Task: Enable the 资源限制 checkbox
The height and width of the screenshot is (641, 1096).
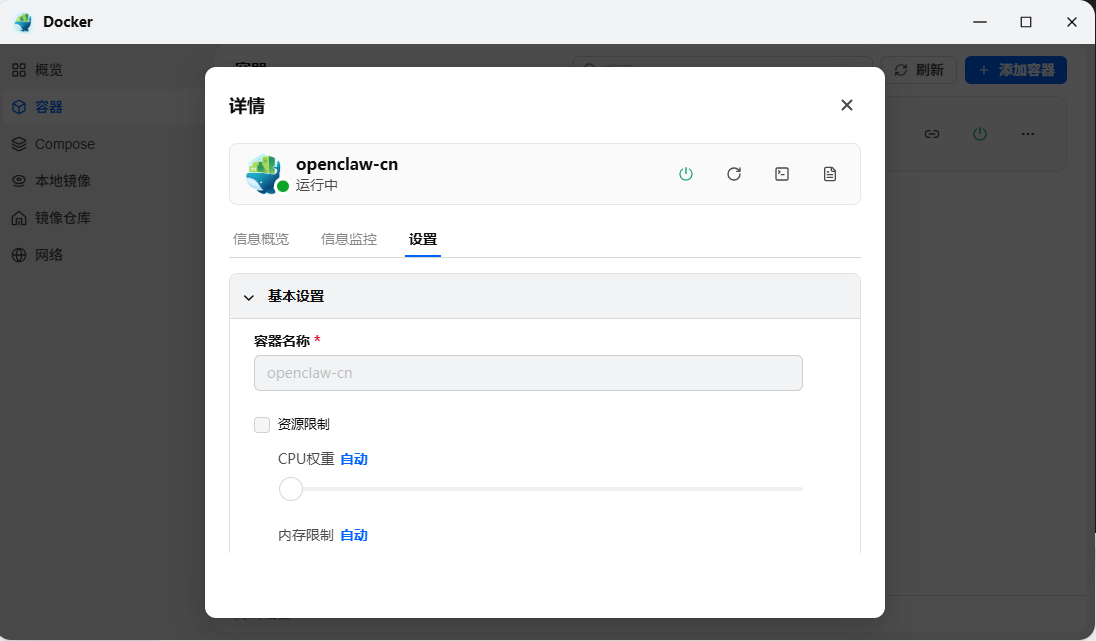Action: click(x=261, y=424)
